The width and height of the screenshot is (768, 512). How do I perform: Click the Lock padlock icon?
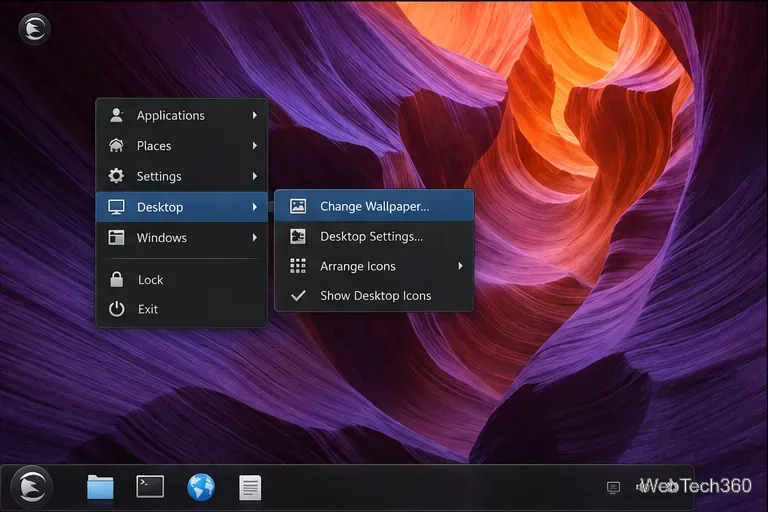tap(117, 279)
